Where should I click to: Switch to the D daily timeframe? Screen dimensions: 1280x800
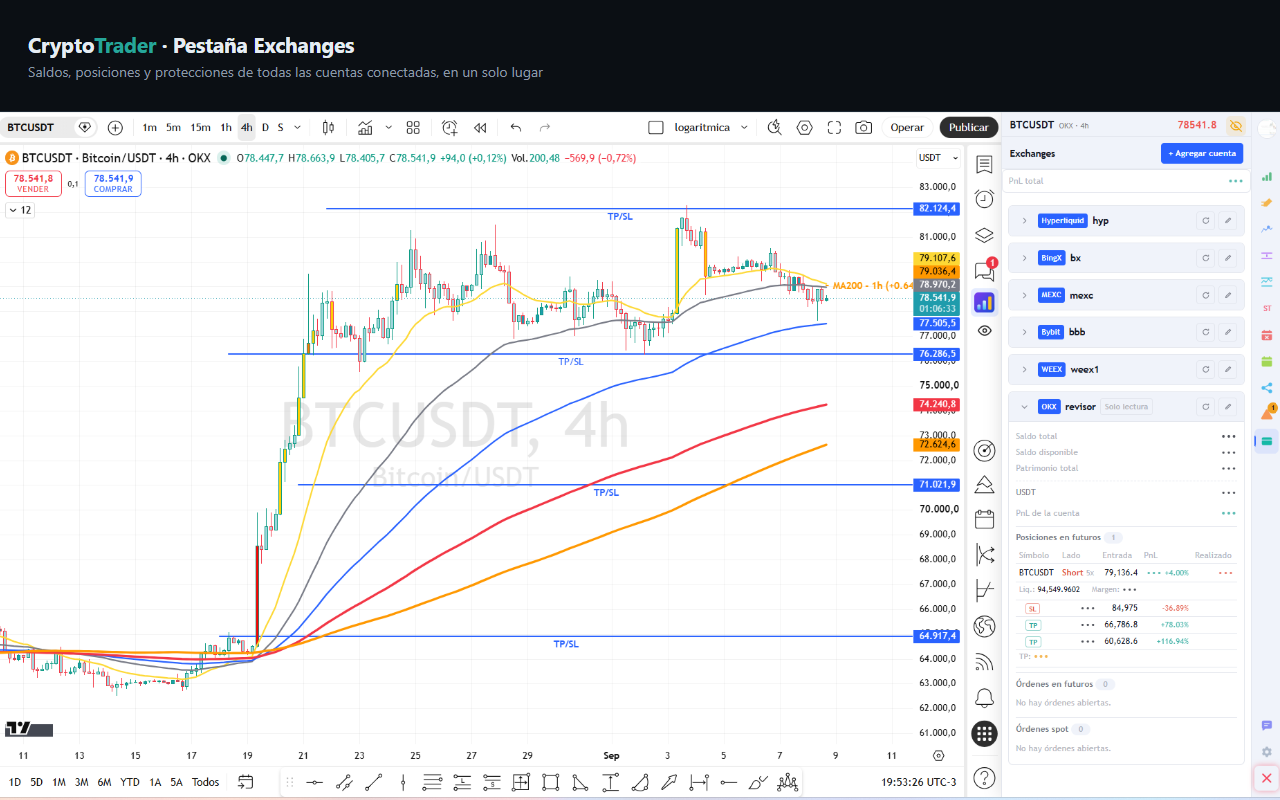click(x=265, y=127)
